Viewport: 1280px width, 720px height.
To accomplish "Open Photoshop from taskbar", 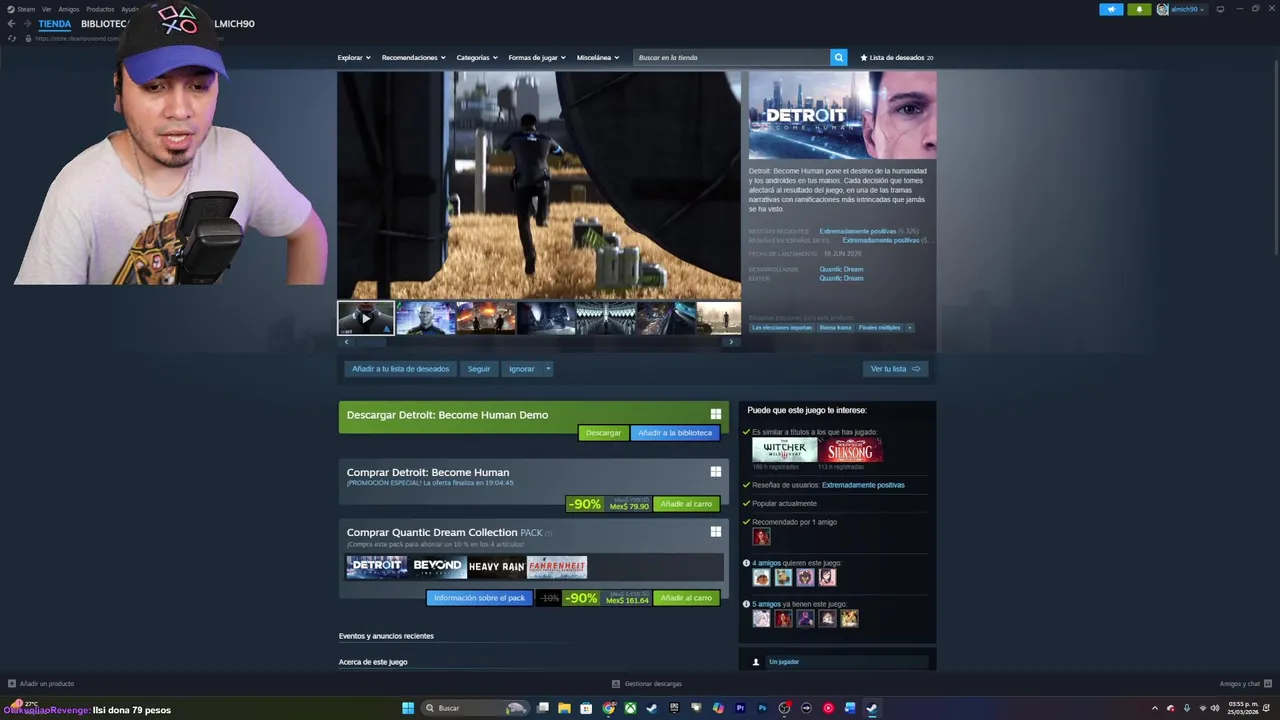I will (762, 708).
